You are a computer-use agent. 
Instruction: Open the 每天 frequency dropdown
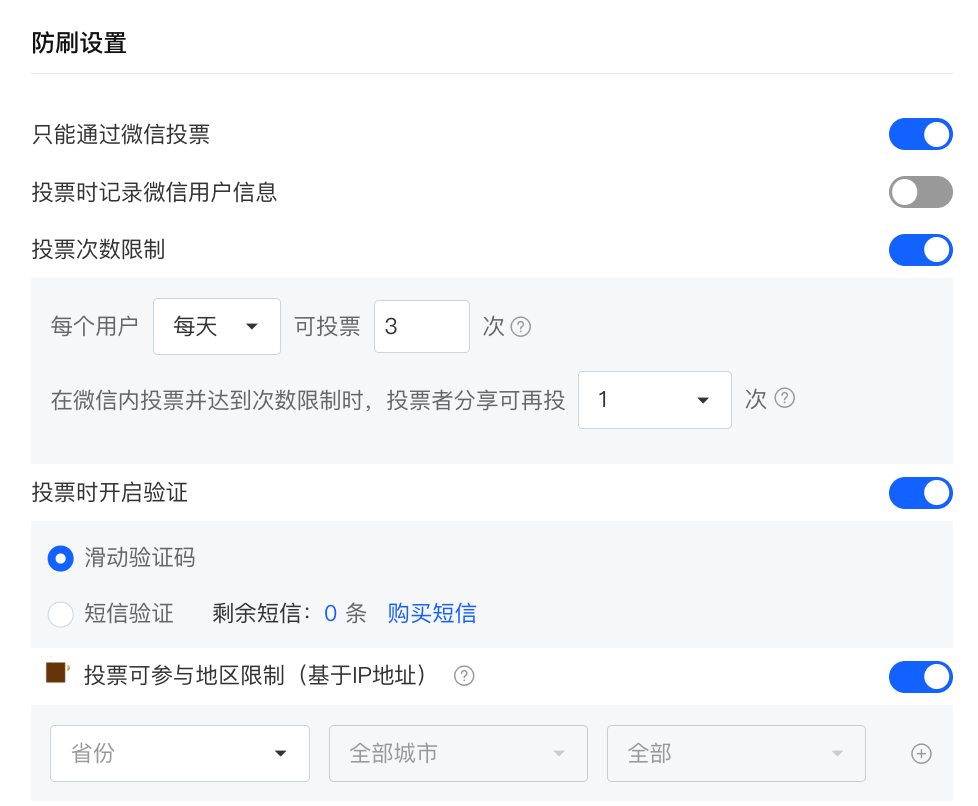pyautogui.click(x=217, y=327)
